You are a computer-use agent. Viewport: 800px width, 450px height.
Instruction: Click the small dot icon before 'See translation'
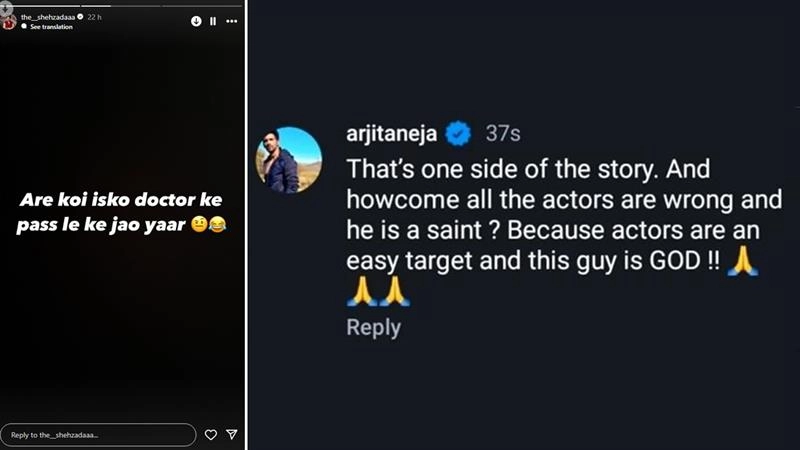click(25, 26)
